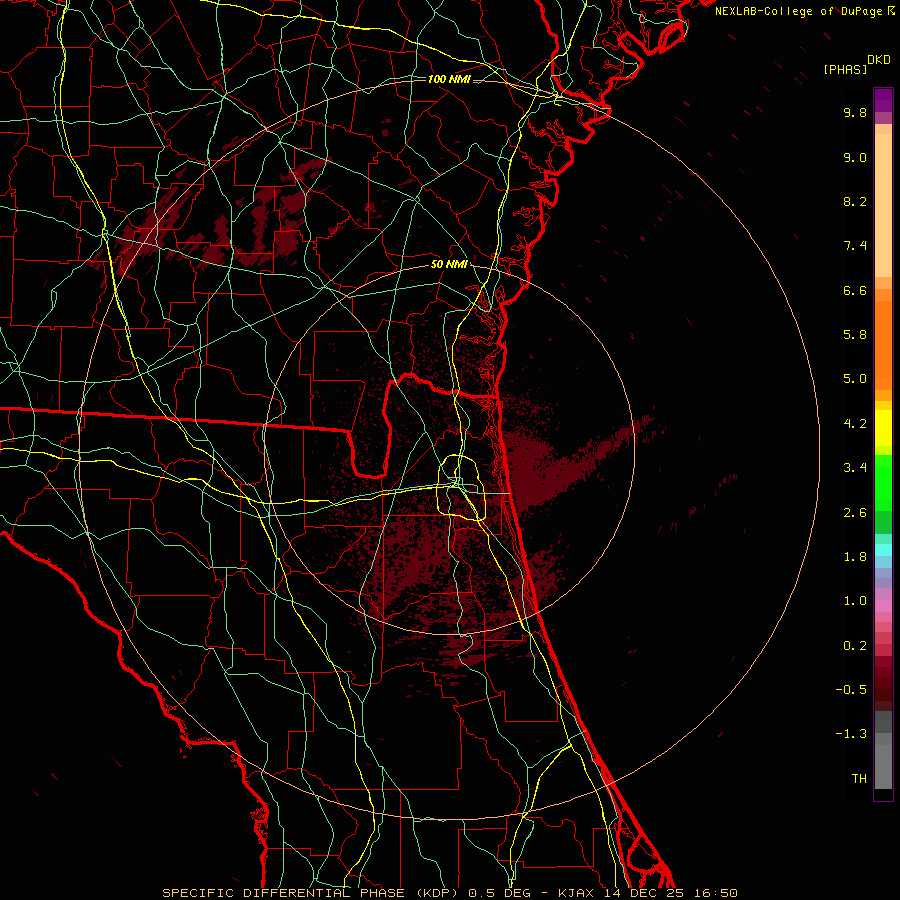
Task: Click the 1.0 scale value
Action: 855,601
